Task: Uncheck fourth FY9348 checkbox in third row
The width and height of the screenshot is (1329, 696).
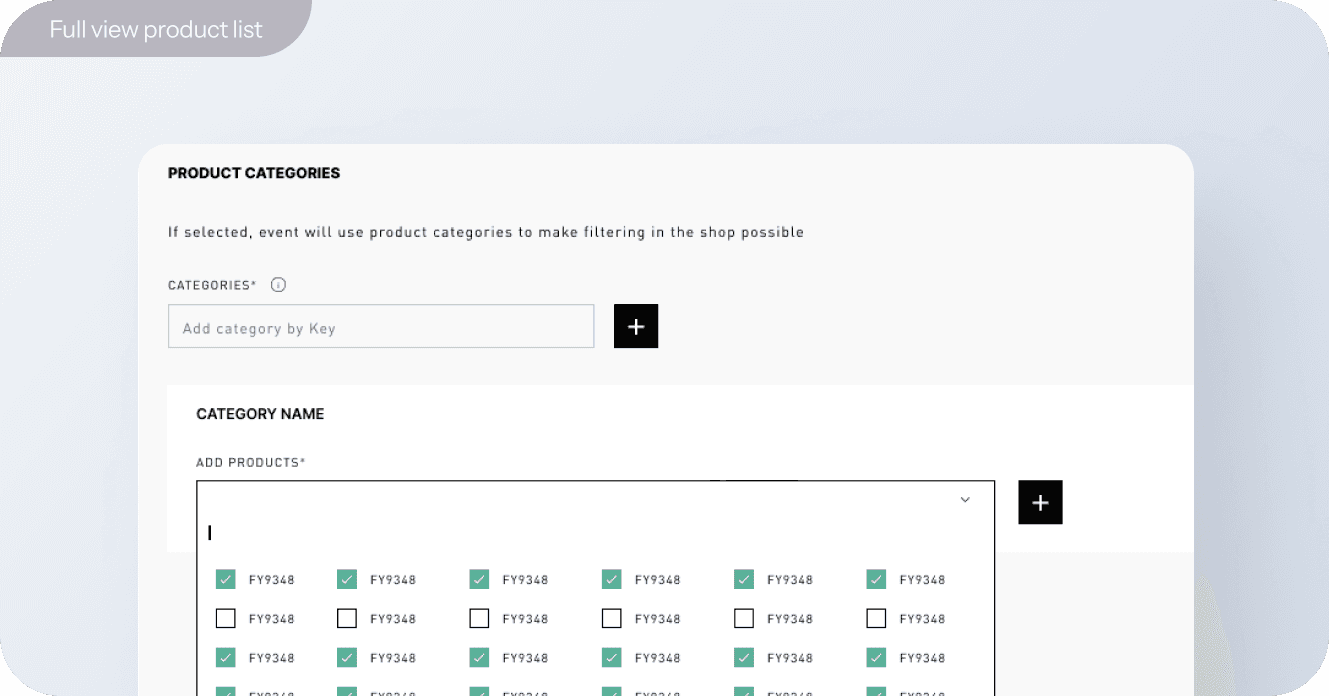Action: click(x=611, y=658)
